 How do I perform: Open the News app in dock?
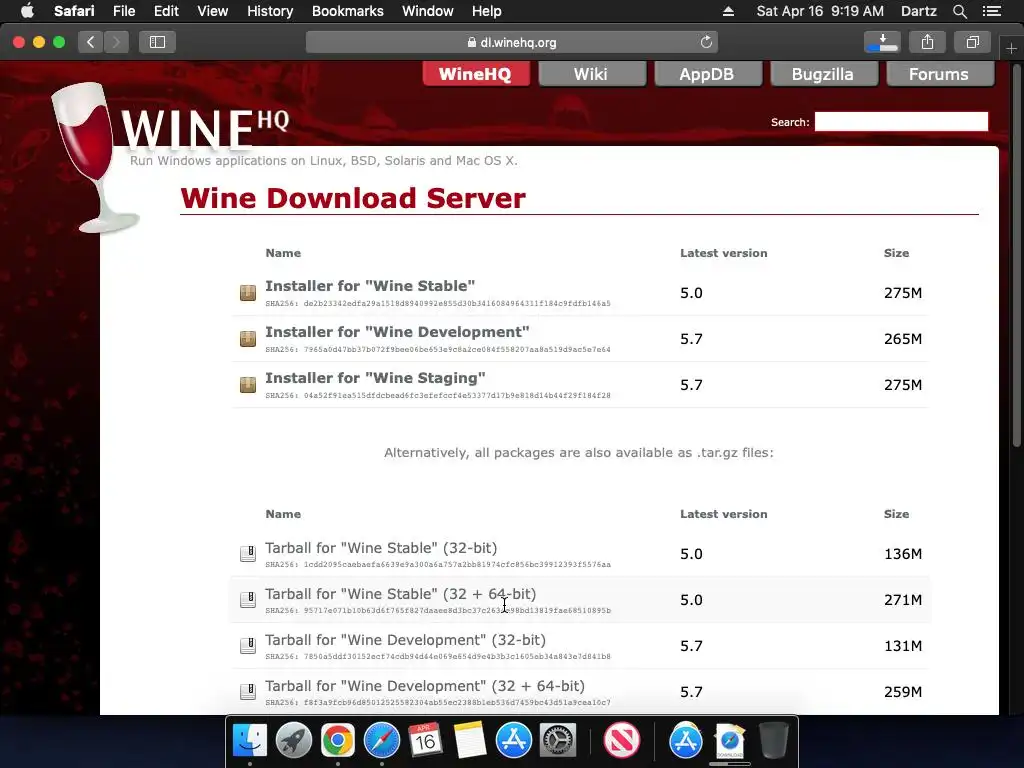click(x=622, y=741)
